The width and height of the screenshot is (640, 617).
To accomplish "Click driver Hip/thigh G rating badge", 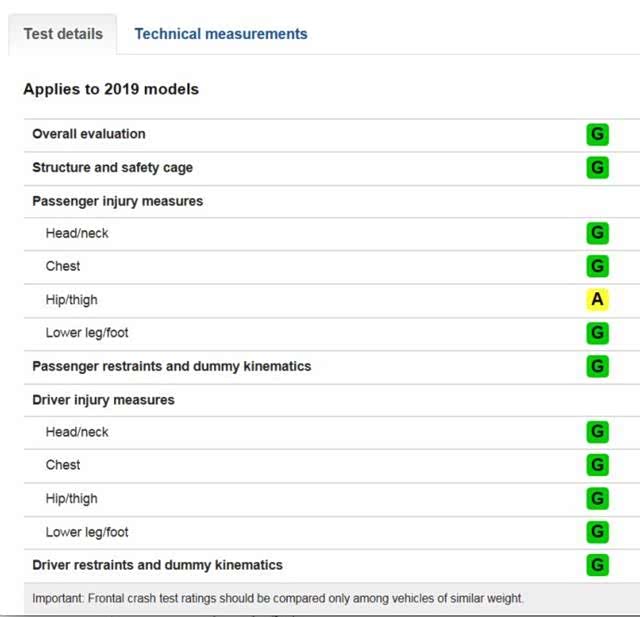I will [x=597, y=498].
